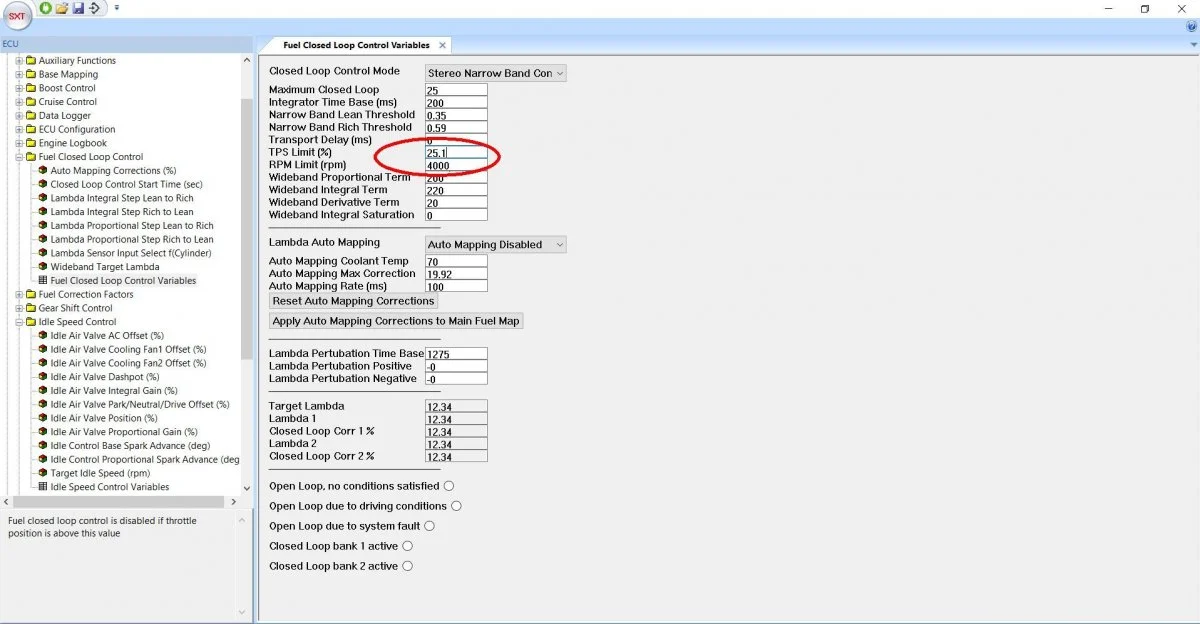Open the quick access toolbar customize arrow

[x=117, y=8]
